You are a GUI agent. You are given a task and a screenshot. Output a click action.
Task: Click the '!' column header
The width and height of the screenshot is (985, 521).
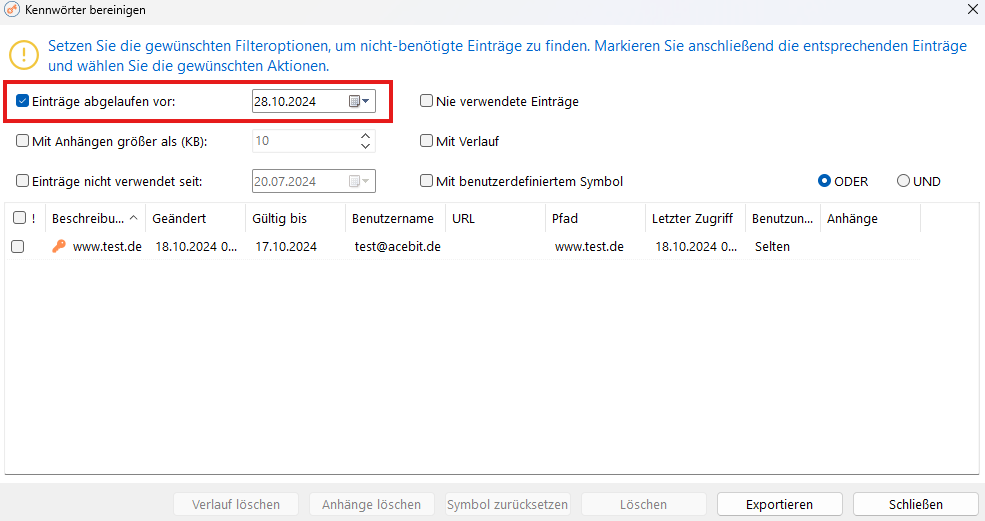click(x=34, y=218)
